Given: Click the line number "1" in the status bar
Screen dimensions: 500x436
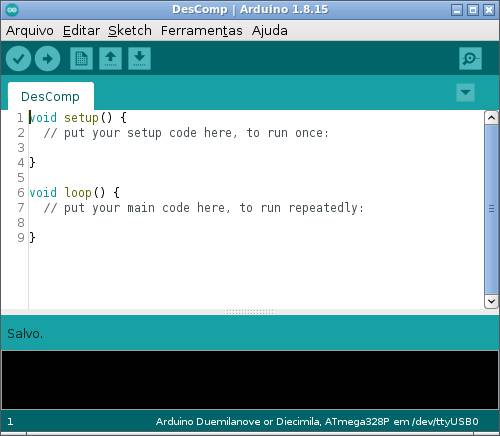Looking at the screenshot, I should [10, 422].
